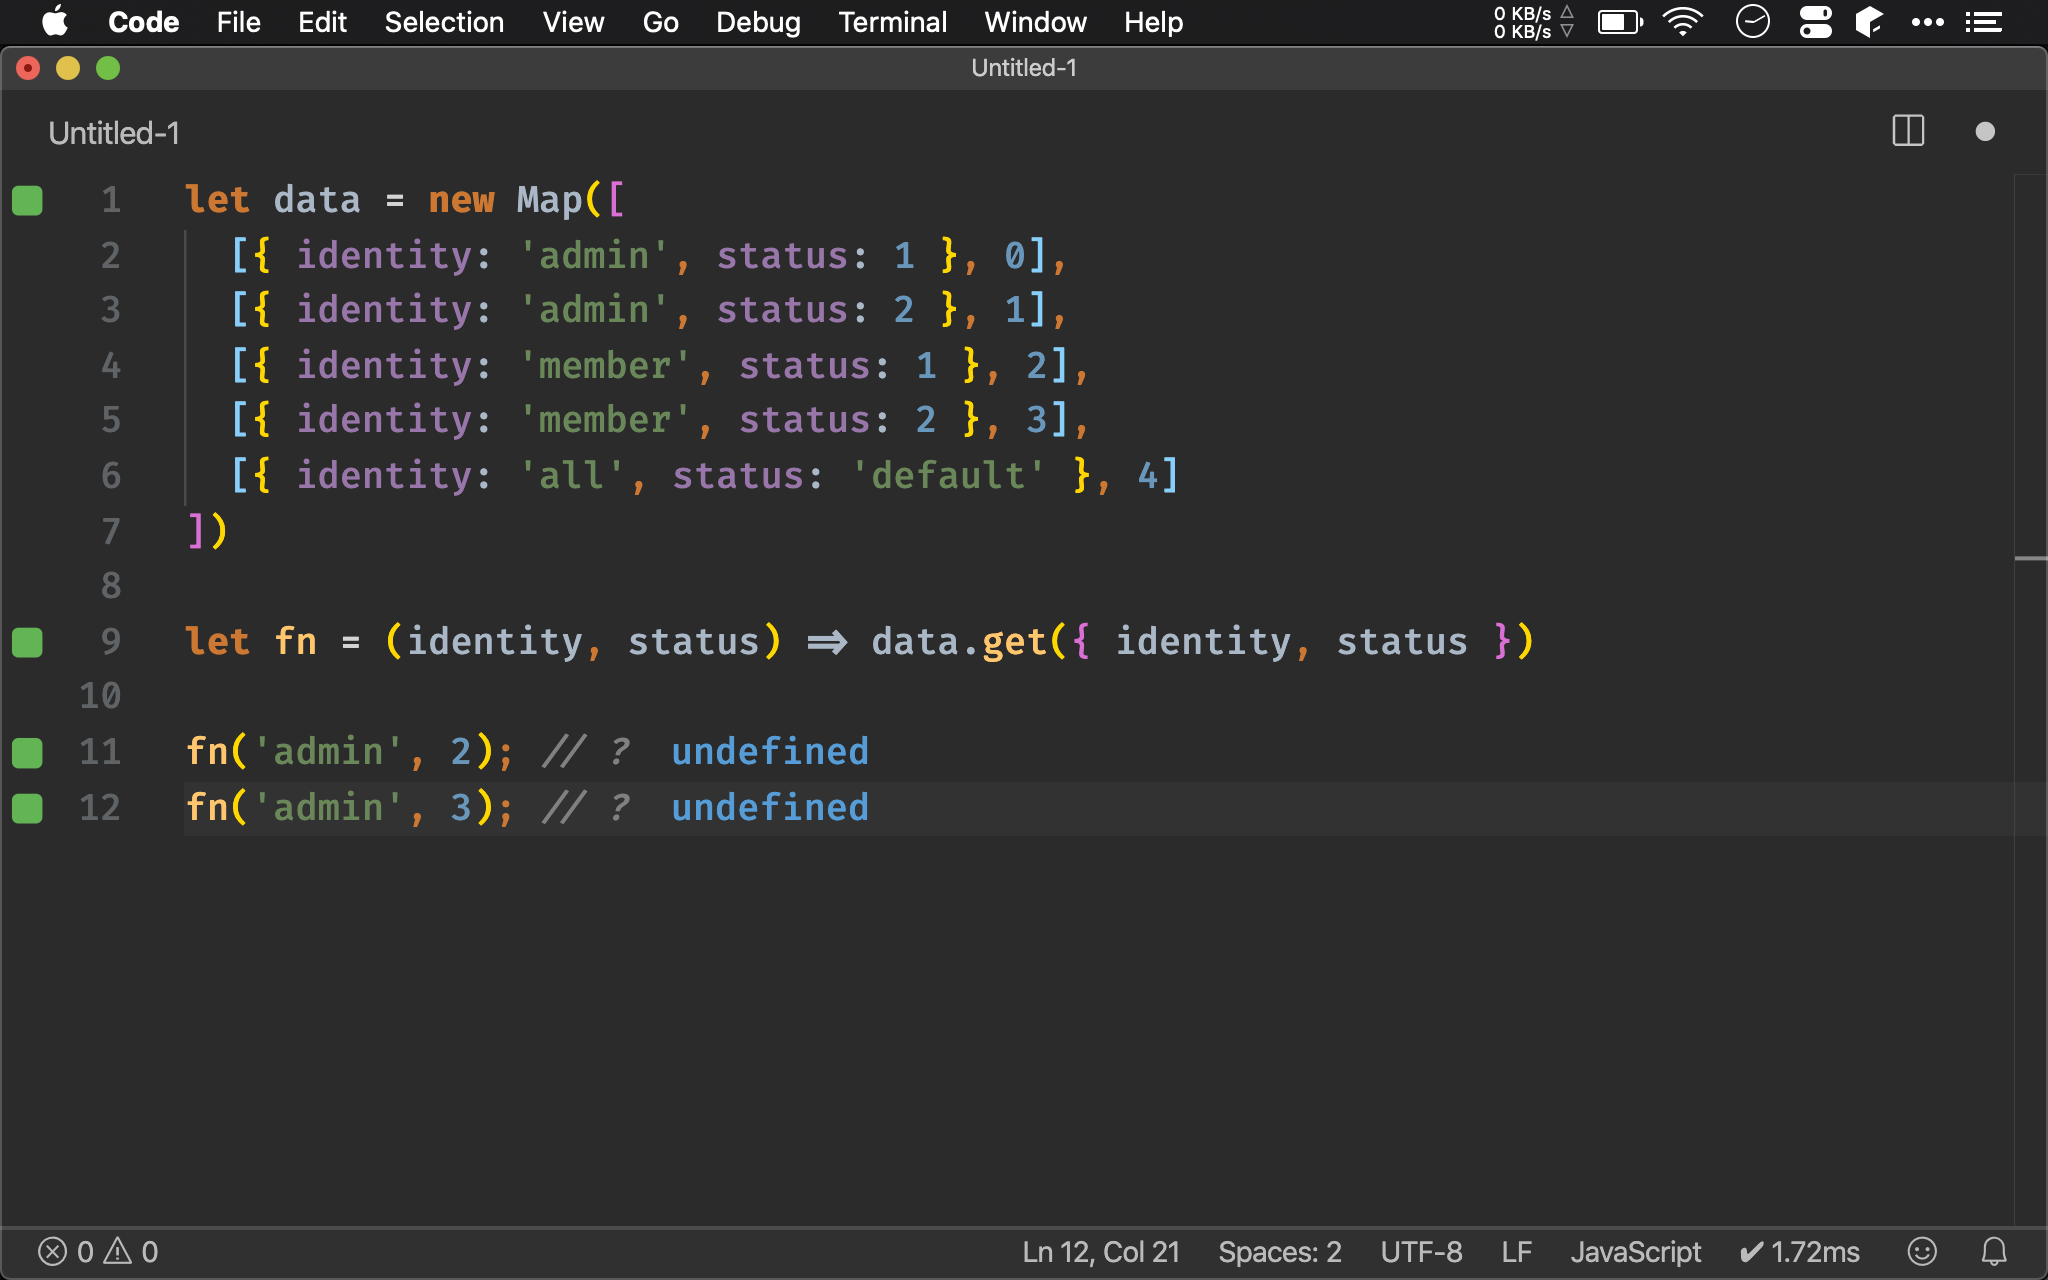This screenshot has width=2048, height=1280.
Task: Open the UTF-8 encoding selector
Action: [1421, 1251]
